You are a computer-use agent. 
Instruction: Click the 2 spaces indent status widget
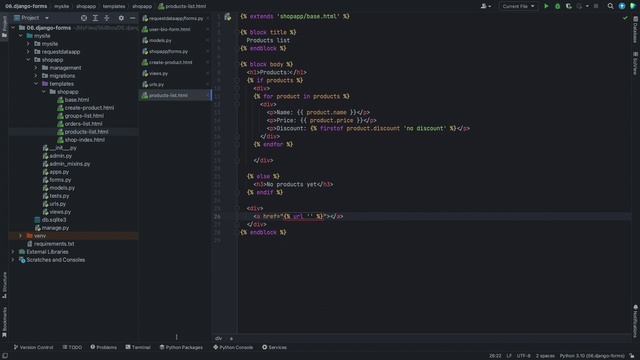coord(545,356)
